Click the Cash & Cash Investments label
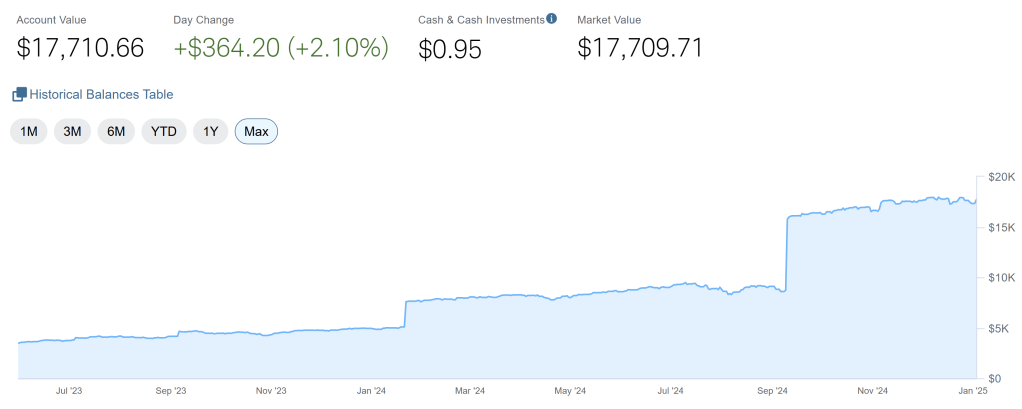Image resolution: width=1022 pixels, height=409 pixels. tap(480, 19)
